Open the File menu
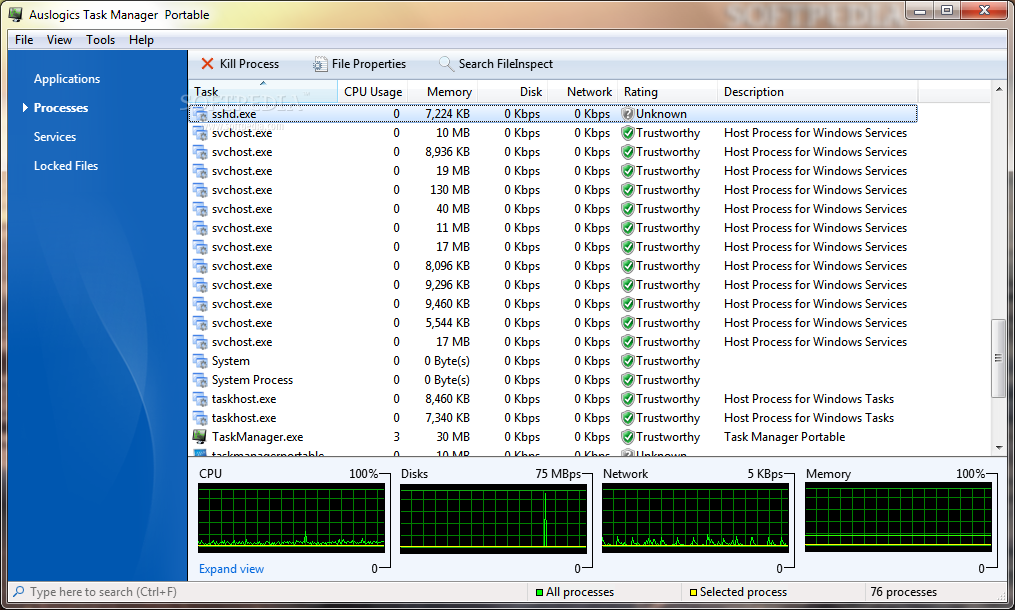Image resolution: width=1015 pixels, height=610 pixels. coord(24,40)
